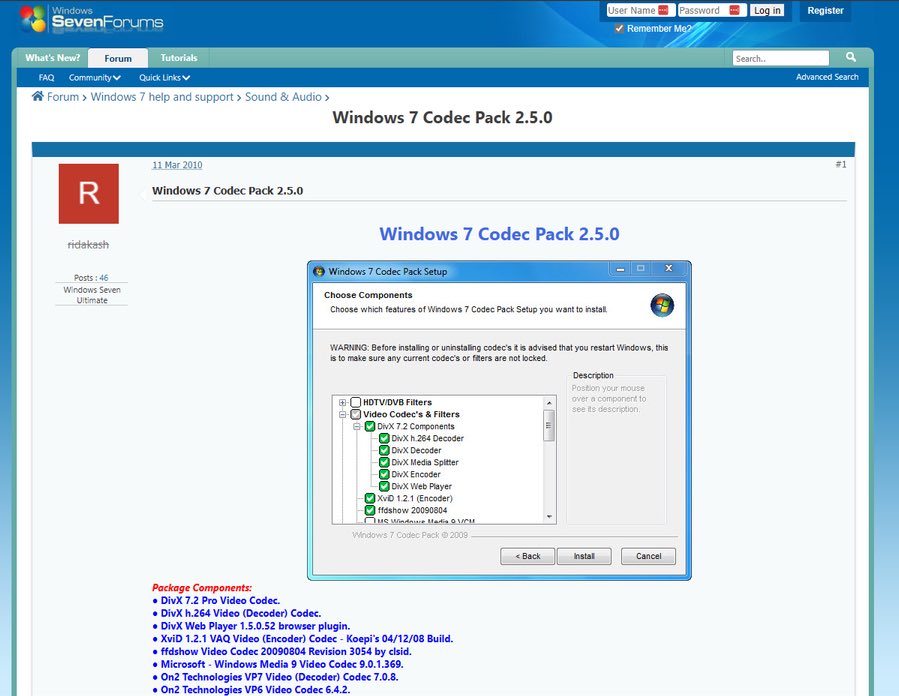Uncheck DivX h.264 Decoder checkbox
This screenshot has width=899, height=696.
point(384,438)
